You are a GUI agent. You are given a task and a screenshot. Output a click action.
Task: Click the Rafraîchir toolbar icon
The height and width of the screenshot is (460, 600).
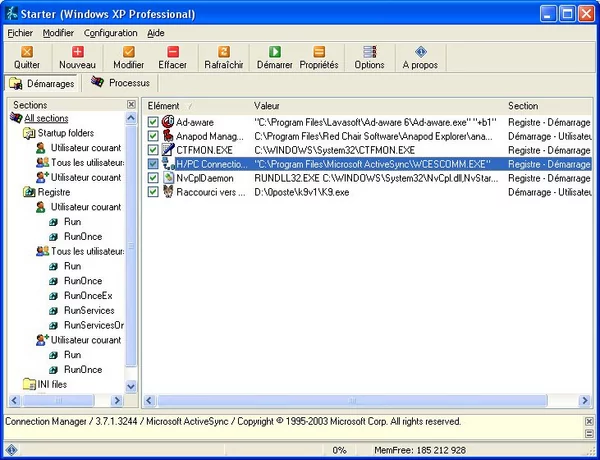click(x=224, y=52)
